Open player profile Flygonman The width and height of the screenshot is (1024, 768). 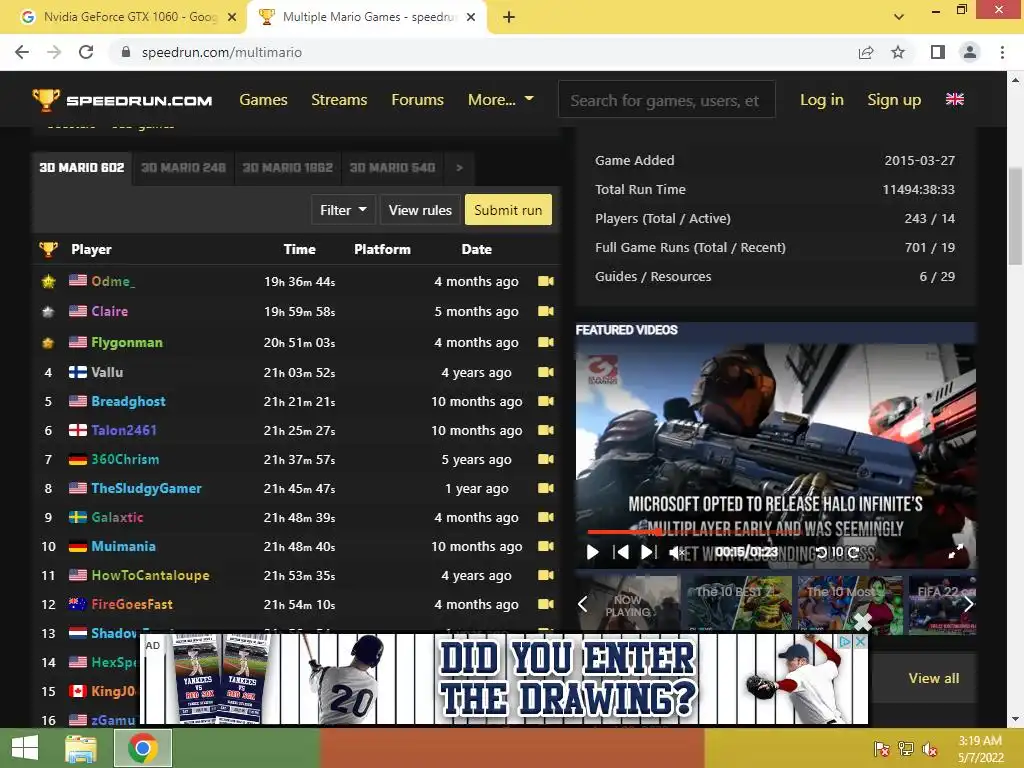click(127, 342)
